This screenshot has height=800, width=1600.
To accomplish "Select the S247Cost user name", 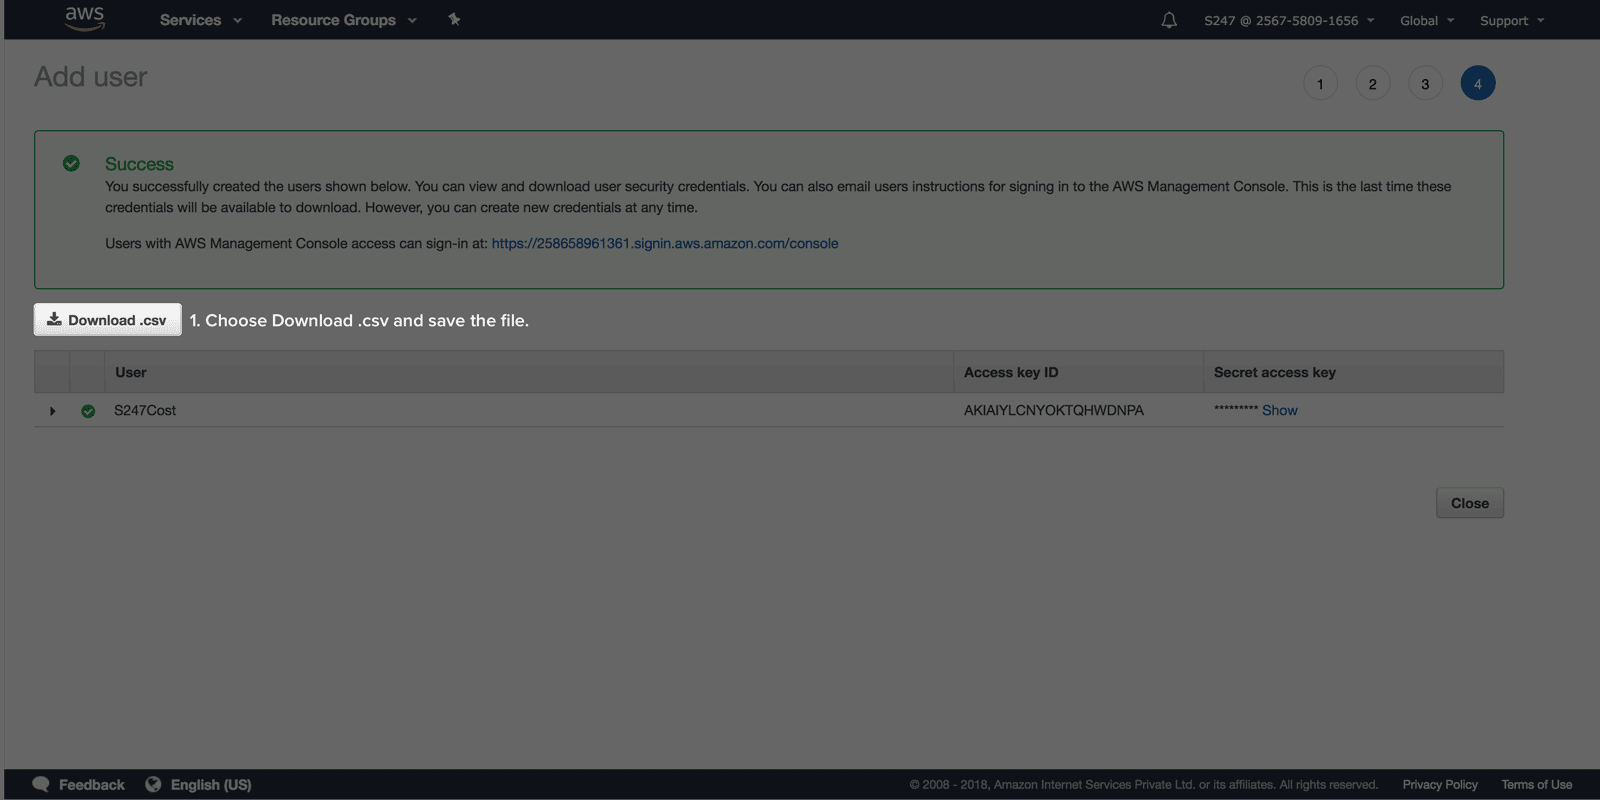I will point(145,410).
